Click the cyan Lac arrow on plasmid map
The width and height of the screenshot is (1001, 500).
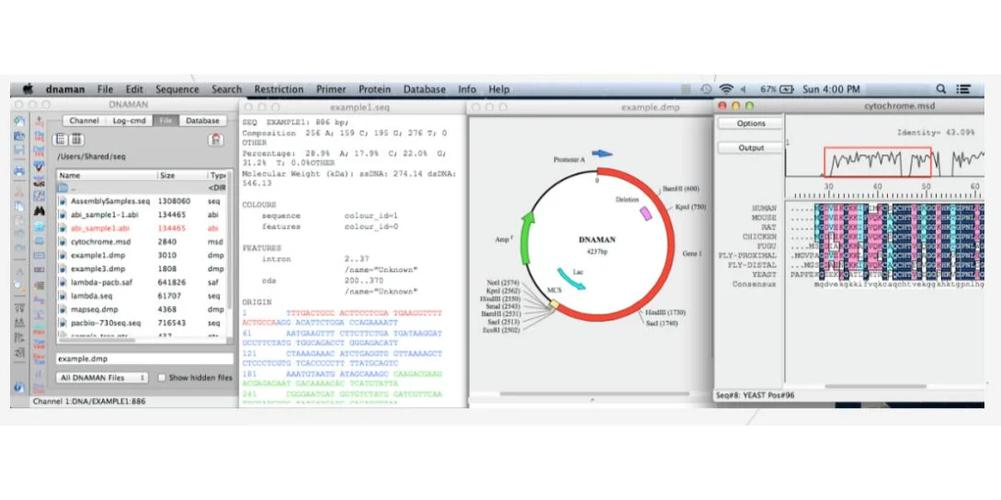click(x=570, y=278)
